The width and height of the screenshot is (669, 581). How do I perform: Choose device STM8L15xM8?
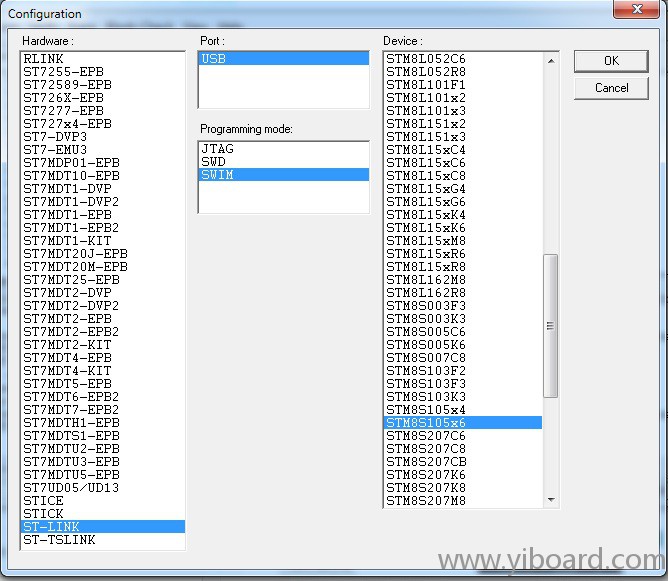click(463, 241)
